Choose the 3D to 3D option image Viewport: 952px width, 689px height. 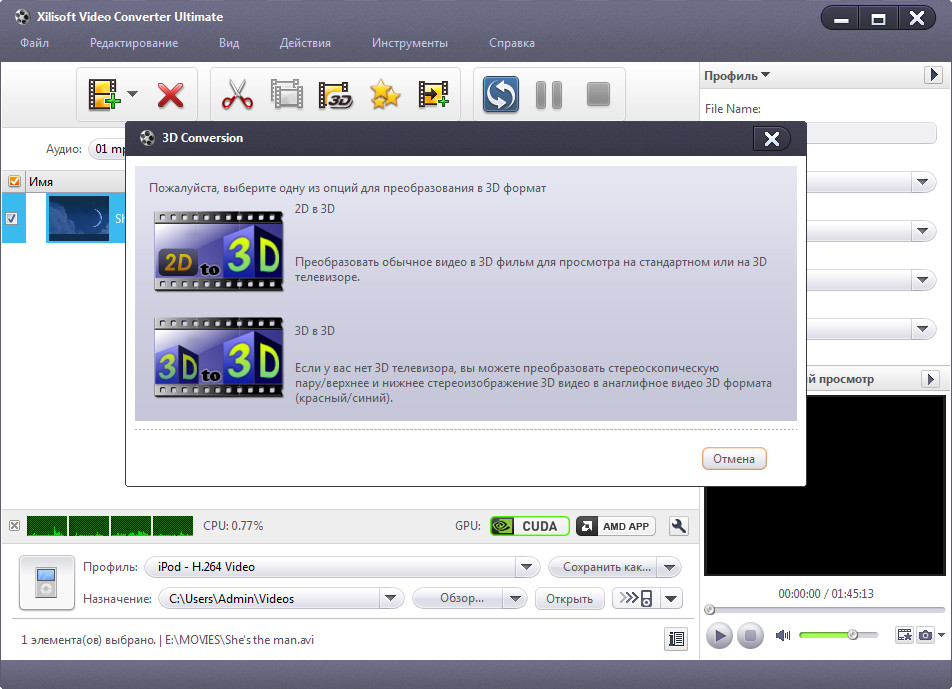219,358
